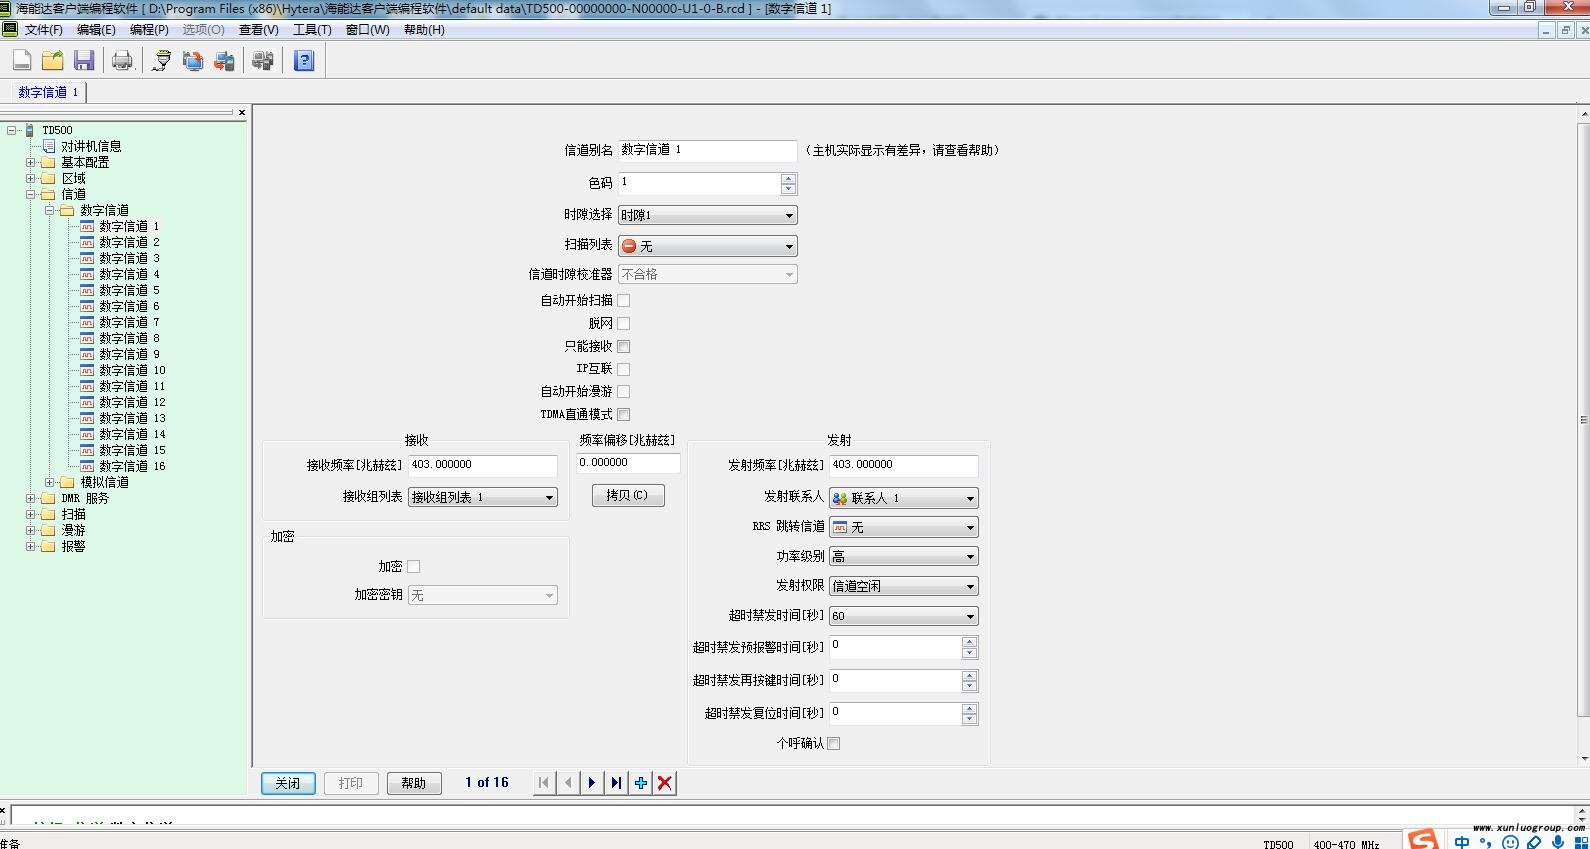The width and height of the screenshot is (1590, 849).
Task: Expand the 基本配置 tree node
Action: (31, 162)
